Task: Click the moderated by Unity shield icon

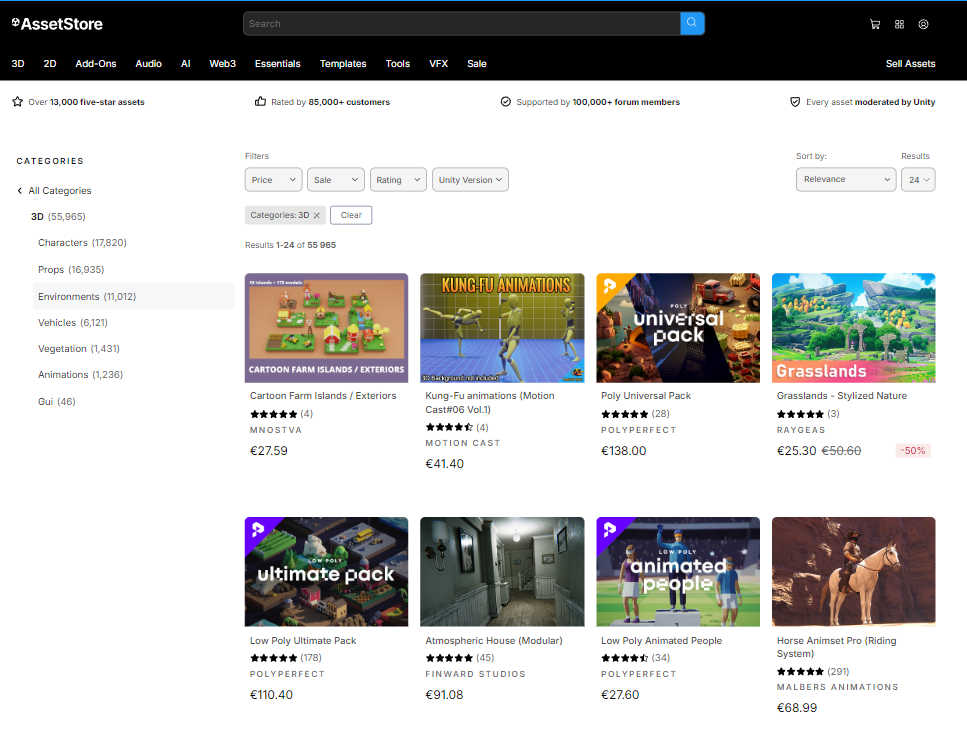Action: pyautogui.click(x=795, y=102)
